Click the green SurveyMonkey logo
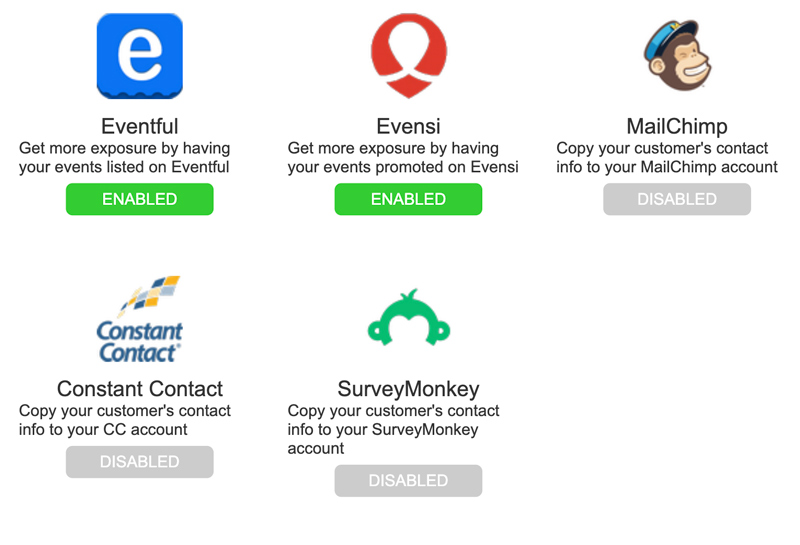 [409, 317]
